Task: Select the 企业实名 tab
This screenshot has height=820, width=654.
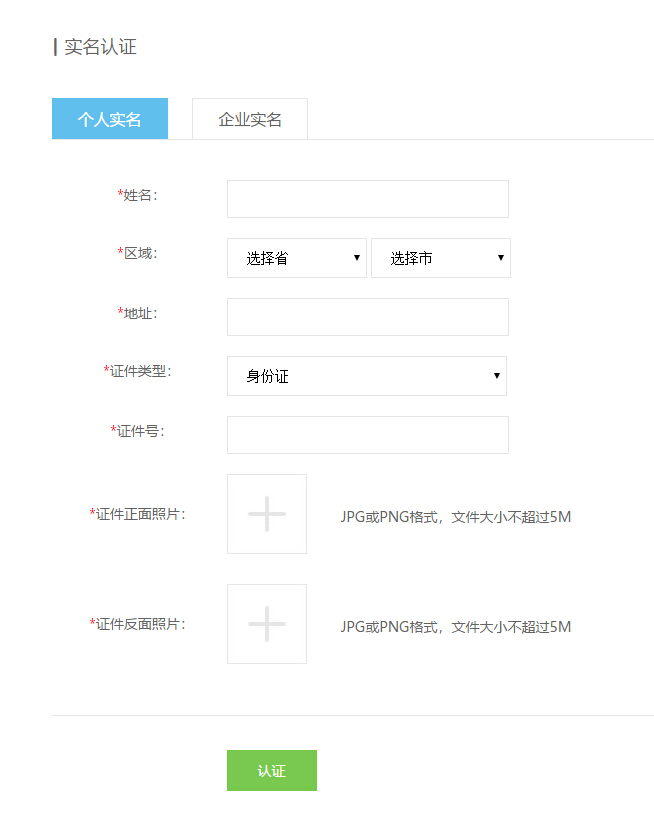Action: pyautogui.click(x=250, y=119)
